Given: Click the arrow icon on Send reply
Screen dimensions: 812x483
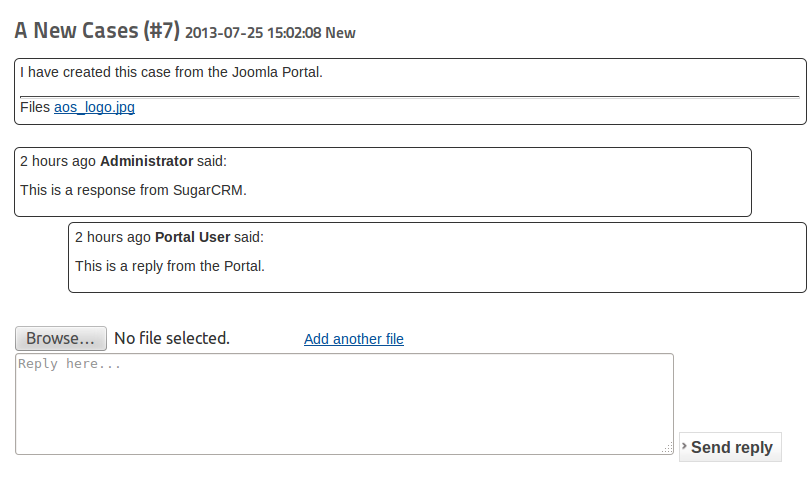Looking at the screenshot, I should click(x=684, y=446).
